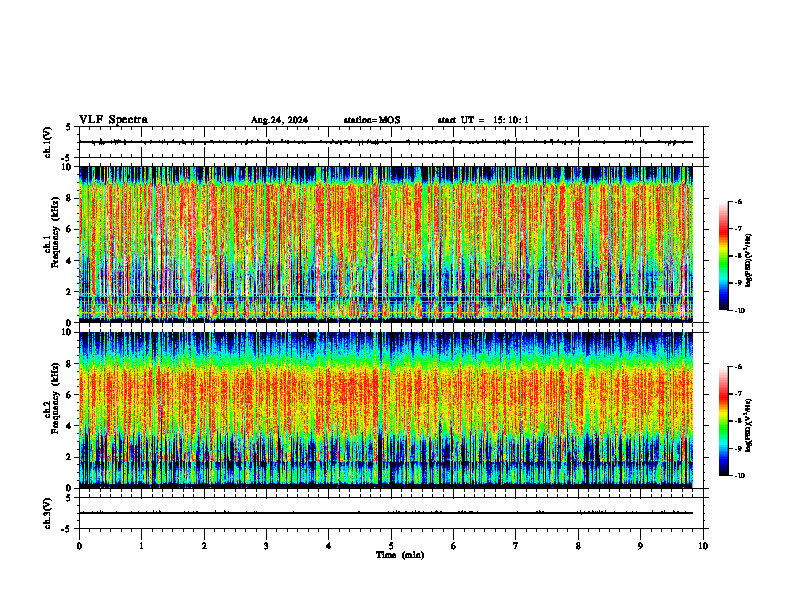
Task: Click time axis tick label "5"
Action: (x=391, y=546)
